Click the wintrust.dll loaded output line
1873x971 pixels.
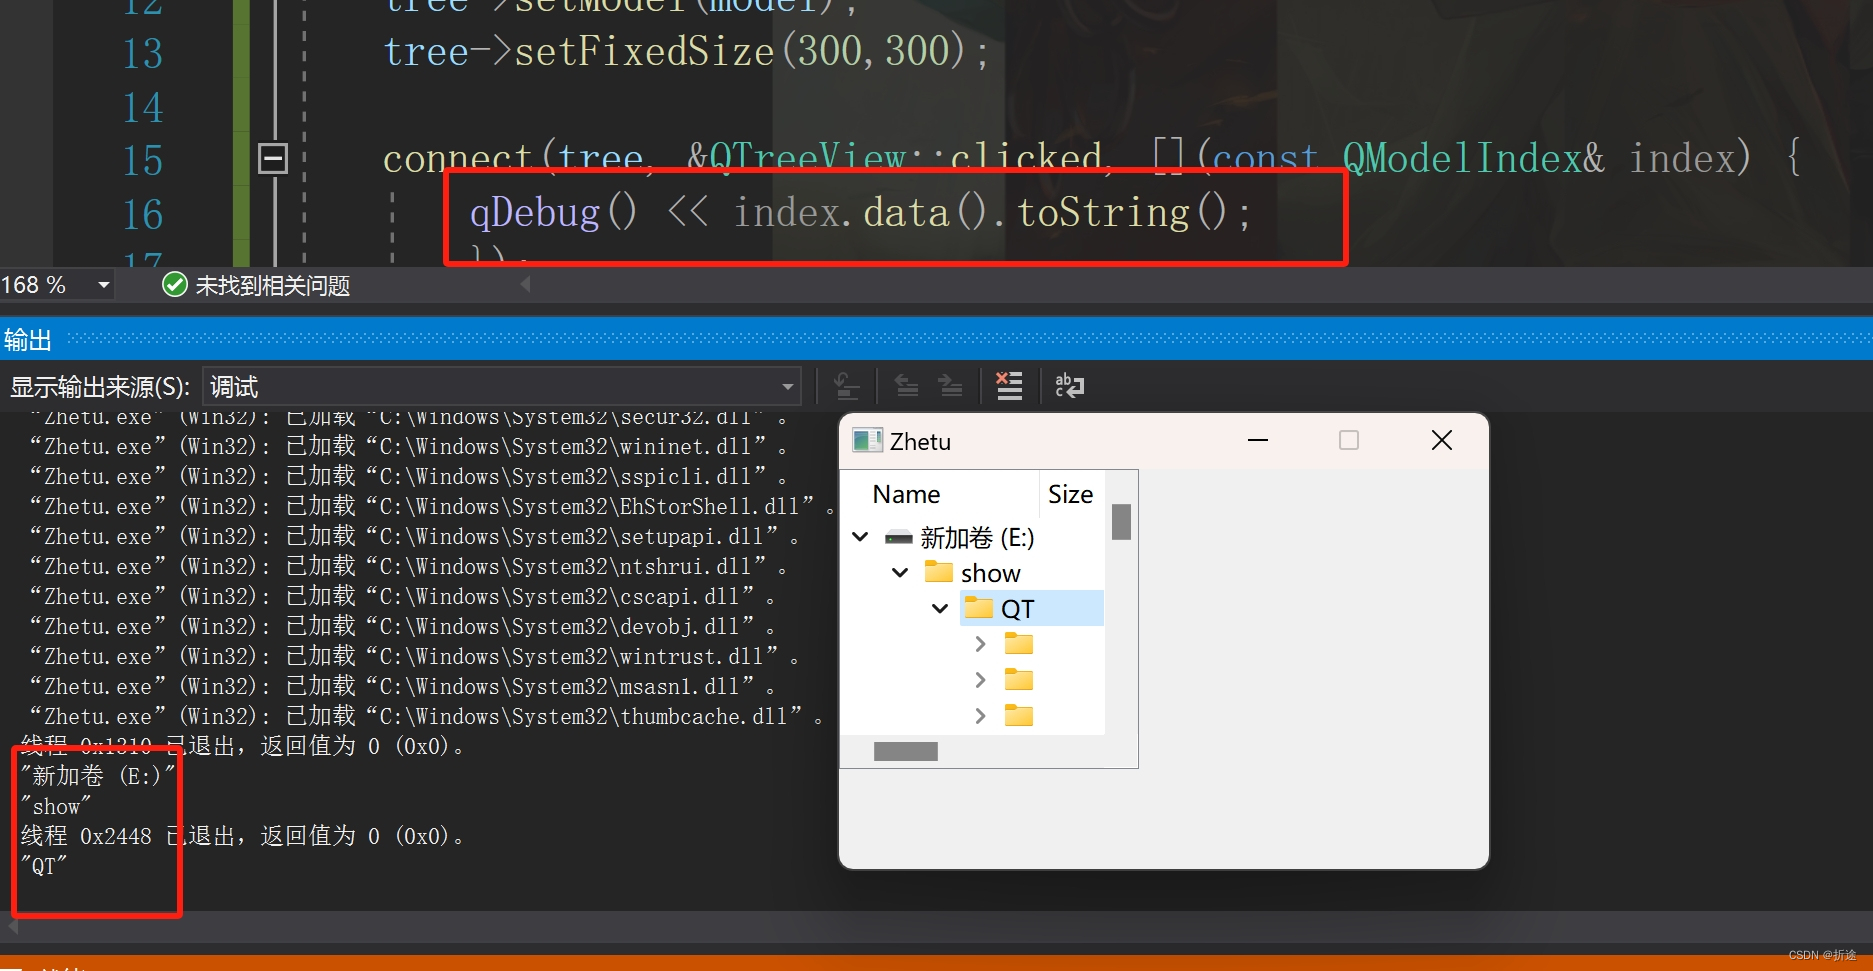coord(413,656)
